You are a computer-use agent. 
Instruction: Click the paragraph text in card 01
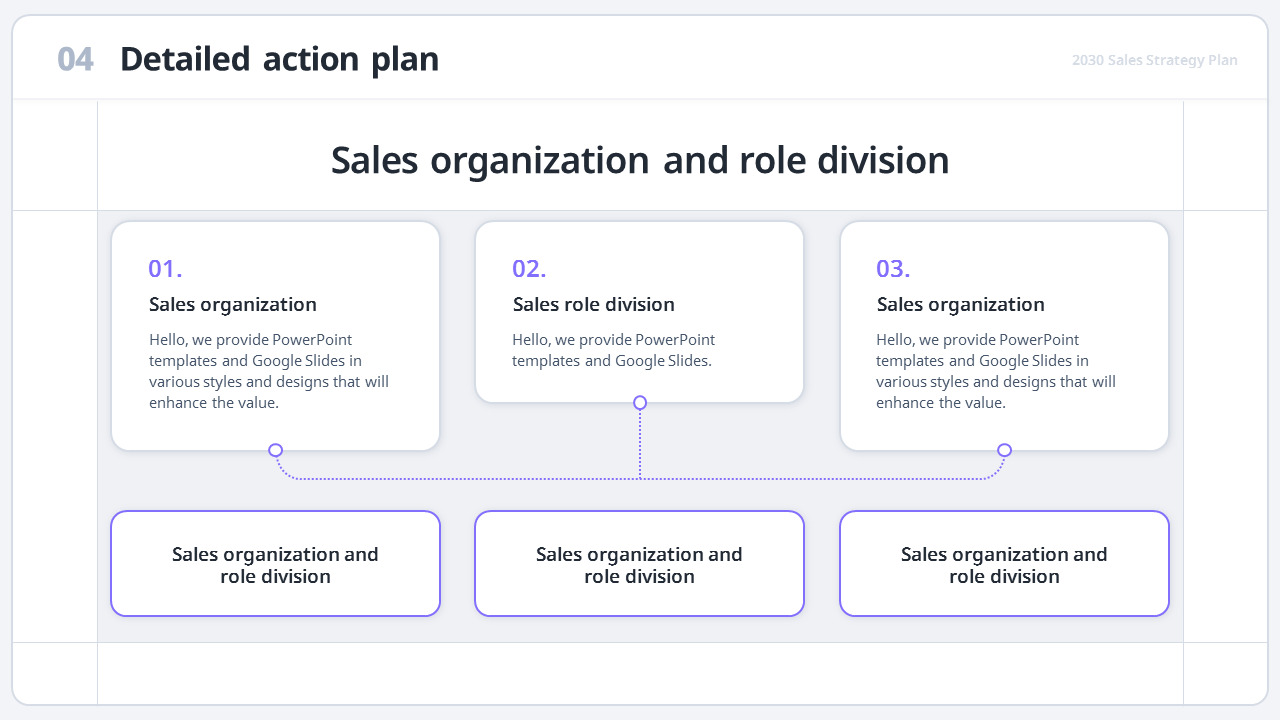point(268,371)
